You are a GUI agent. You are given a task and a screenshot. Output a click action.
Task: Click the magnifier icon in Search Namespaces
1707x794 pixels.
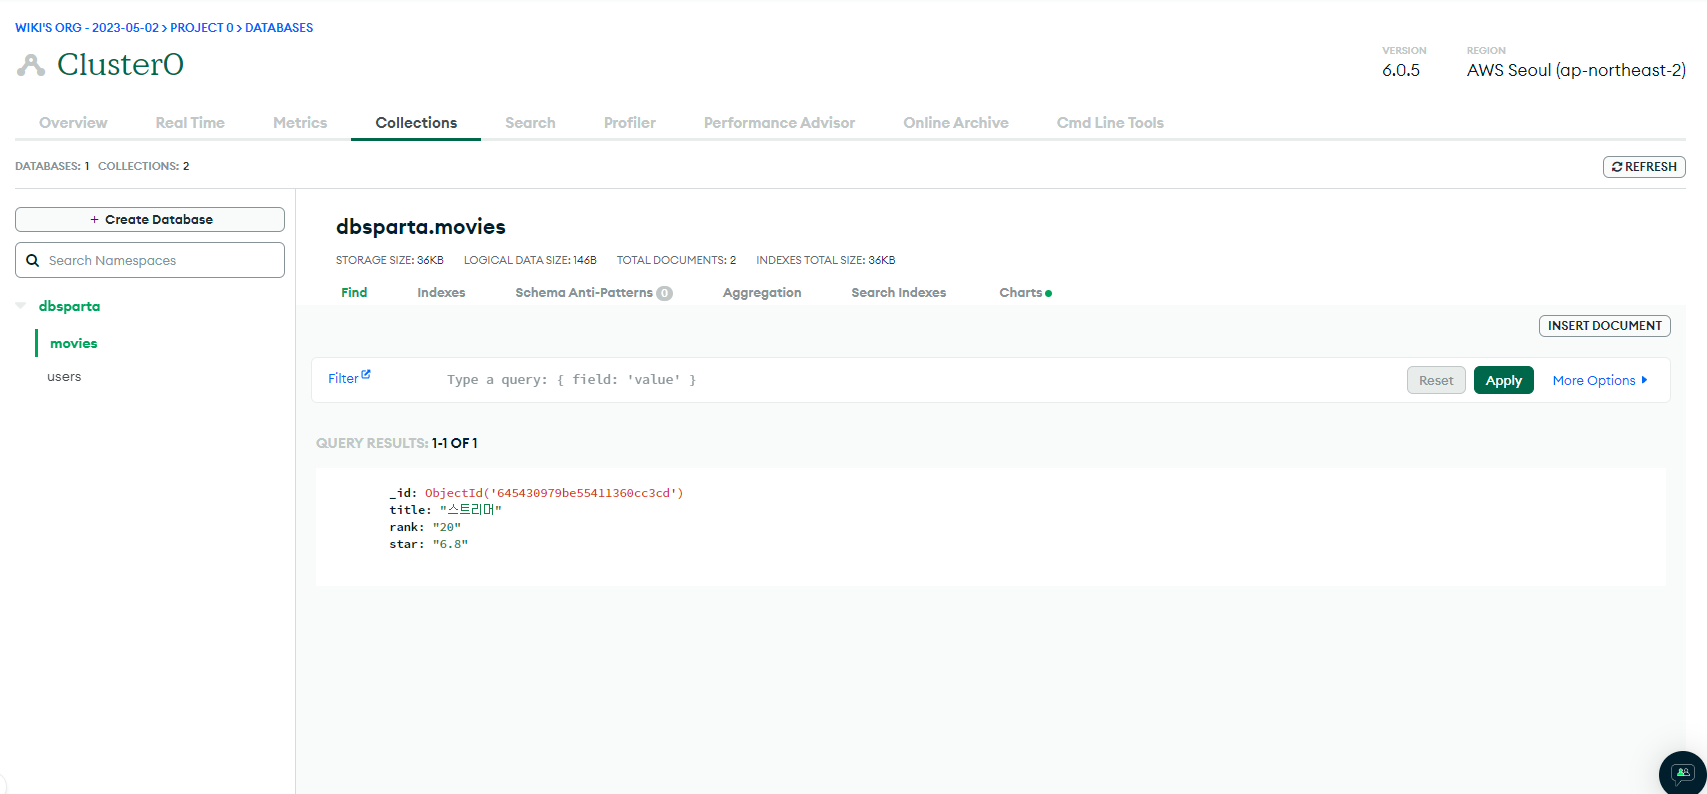coord(33,260)
